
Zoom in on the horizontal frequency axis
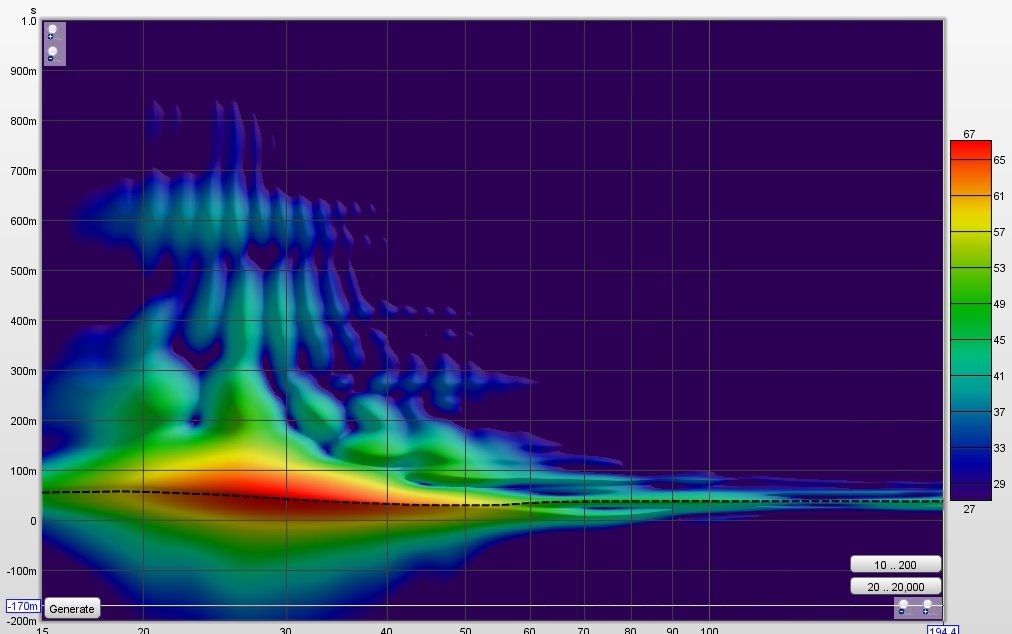[927, 608]
